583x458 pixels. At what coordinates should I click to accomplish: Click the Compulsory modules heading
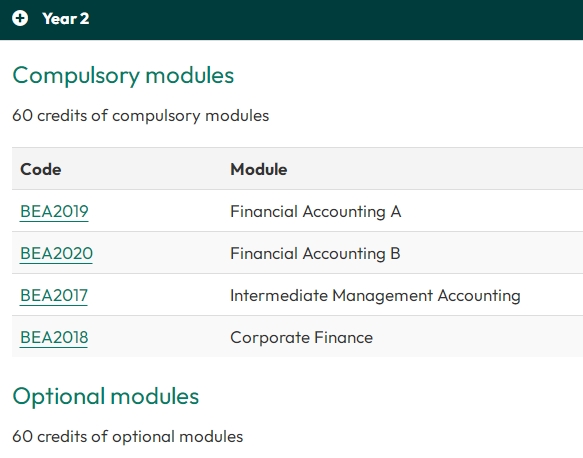point(123,76)
